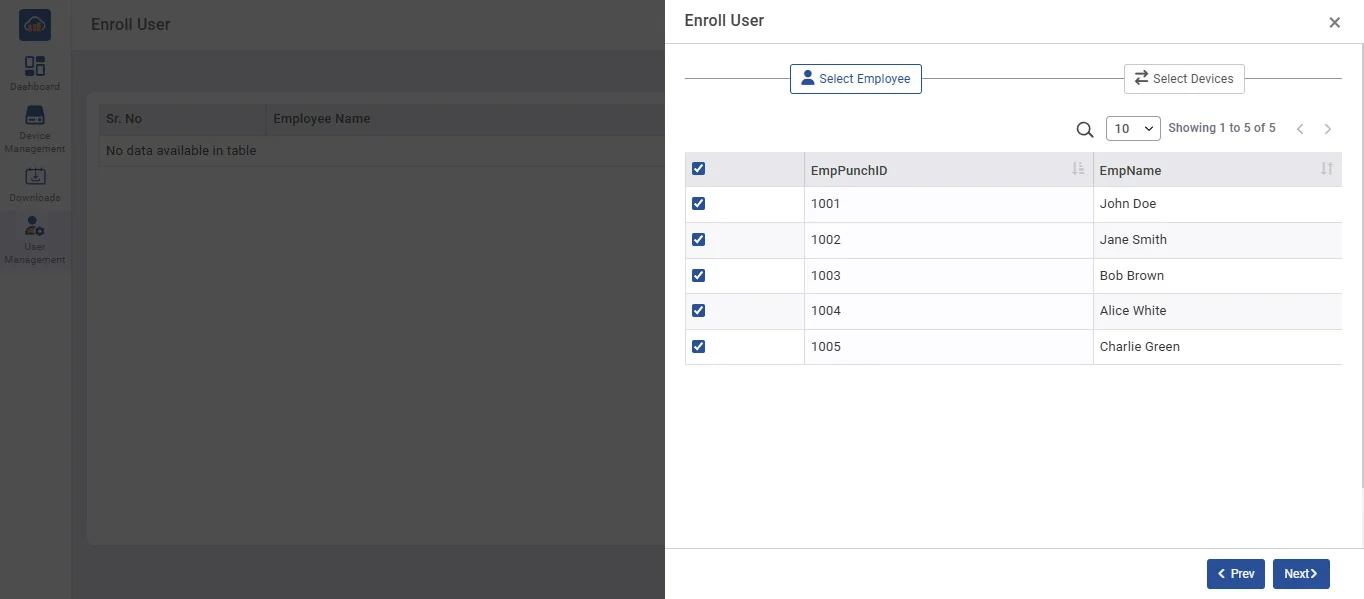Sort by EmpName column icon
This screenshot has height=599, width=1364.
click(x=1326, y=169)
